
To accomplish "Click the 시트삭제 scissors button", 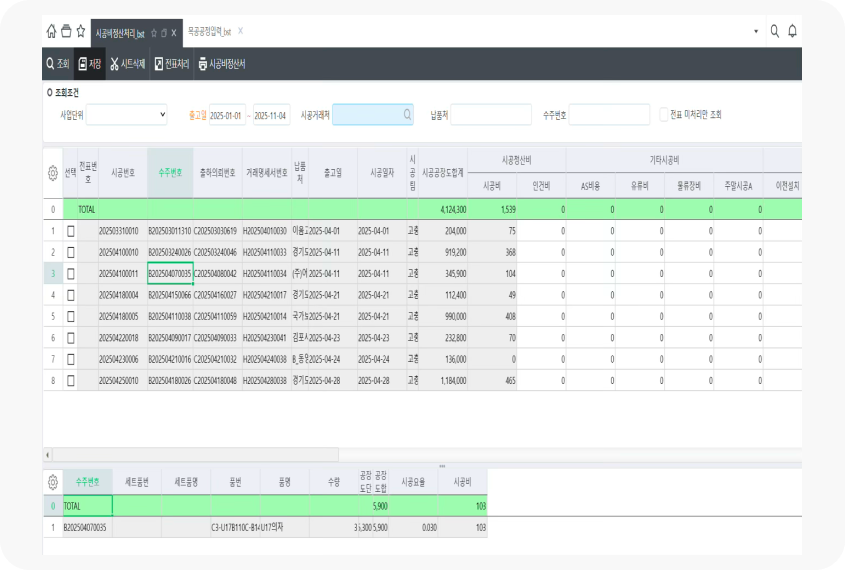I will (x=127, y=64).
